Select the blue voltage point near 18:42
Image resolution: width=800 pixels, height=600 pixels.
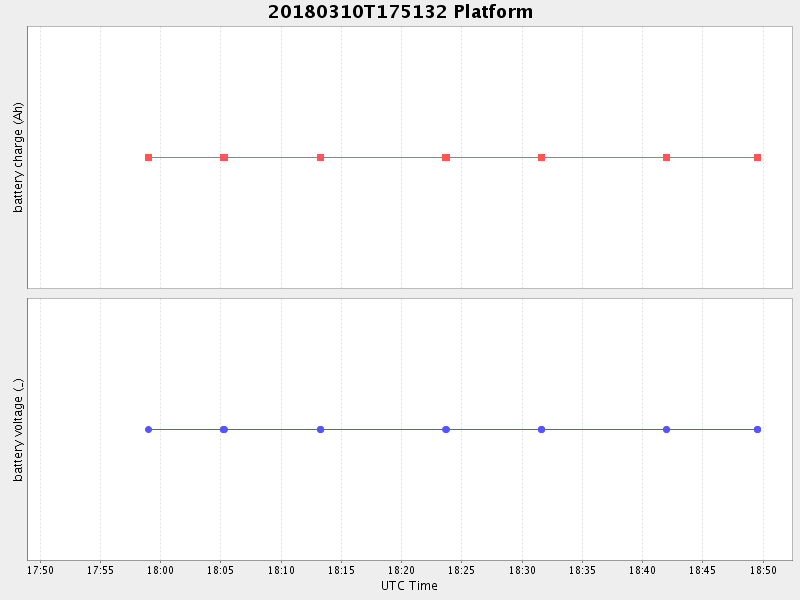point(666,430)
